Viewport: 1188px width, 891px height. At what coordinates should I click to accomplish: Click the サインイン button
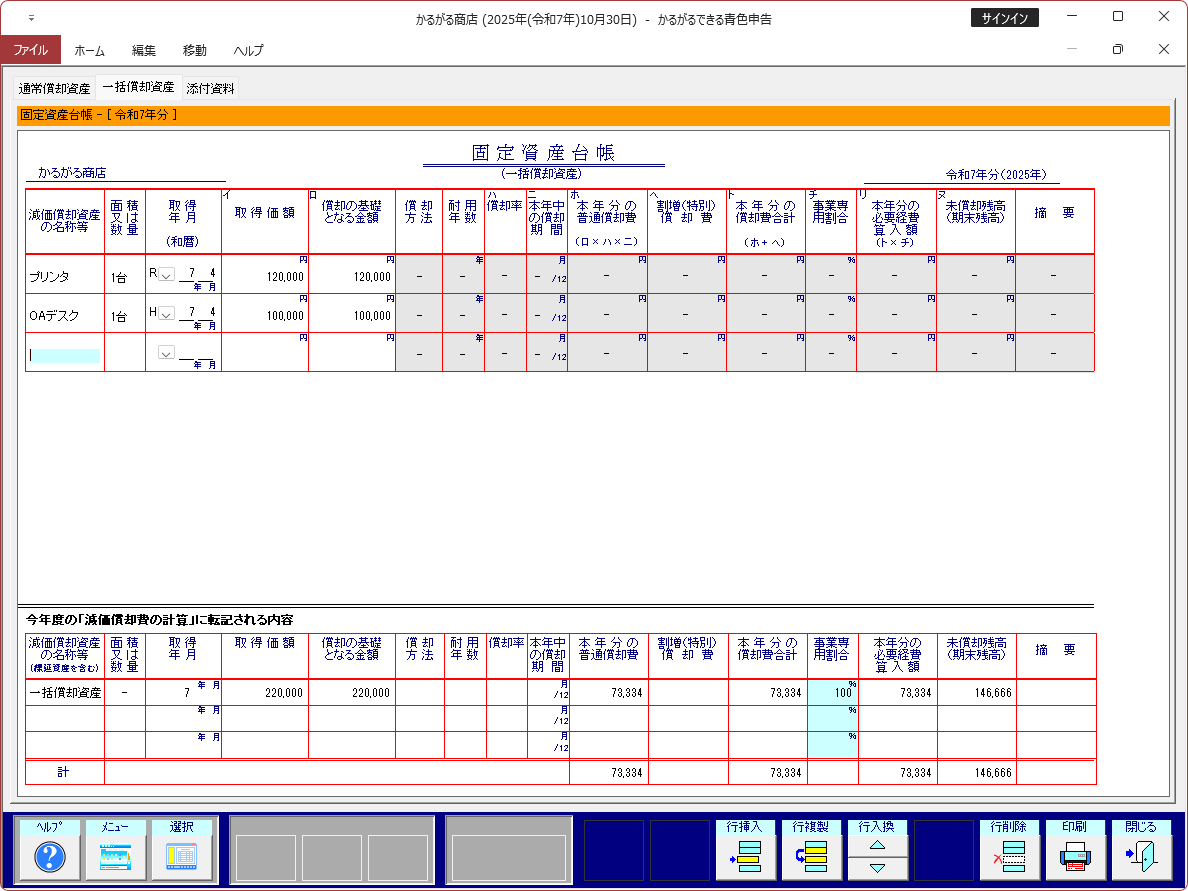pyautogui.click(x=1004, y=18)
